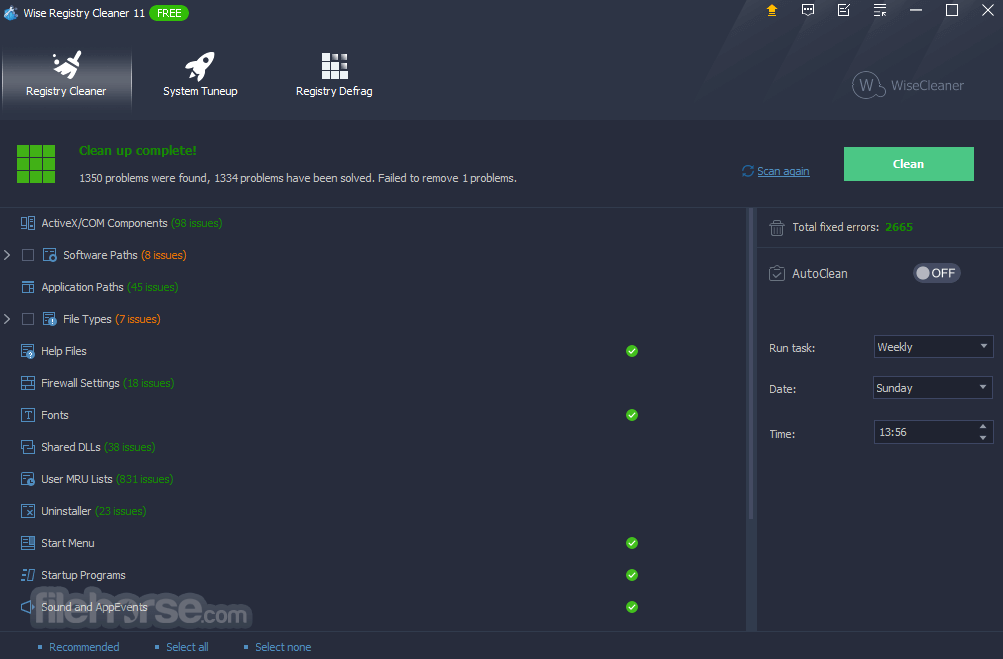Click the ActiveX/COM Components icon
The height and width of the screenshot is (659, 1003).
click(28, 223)
